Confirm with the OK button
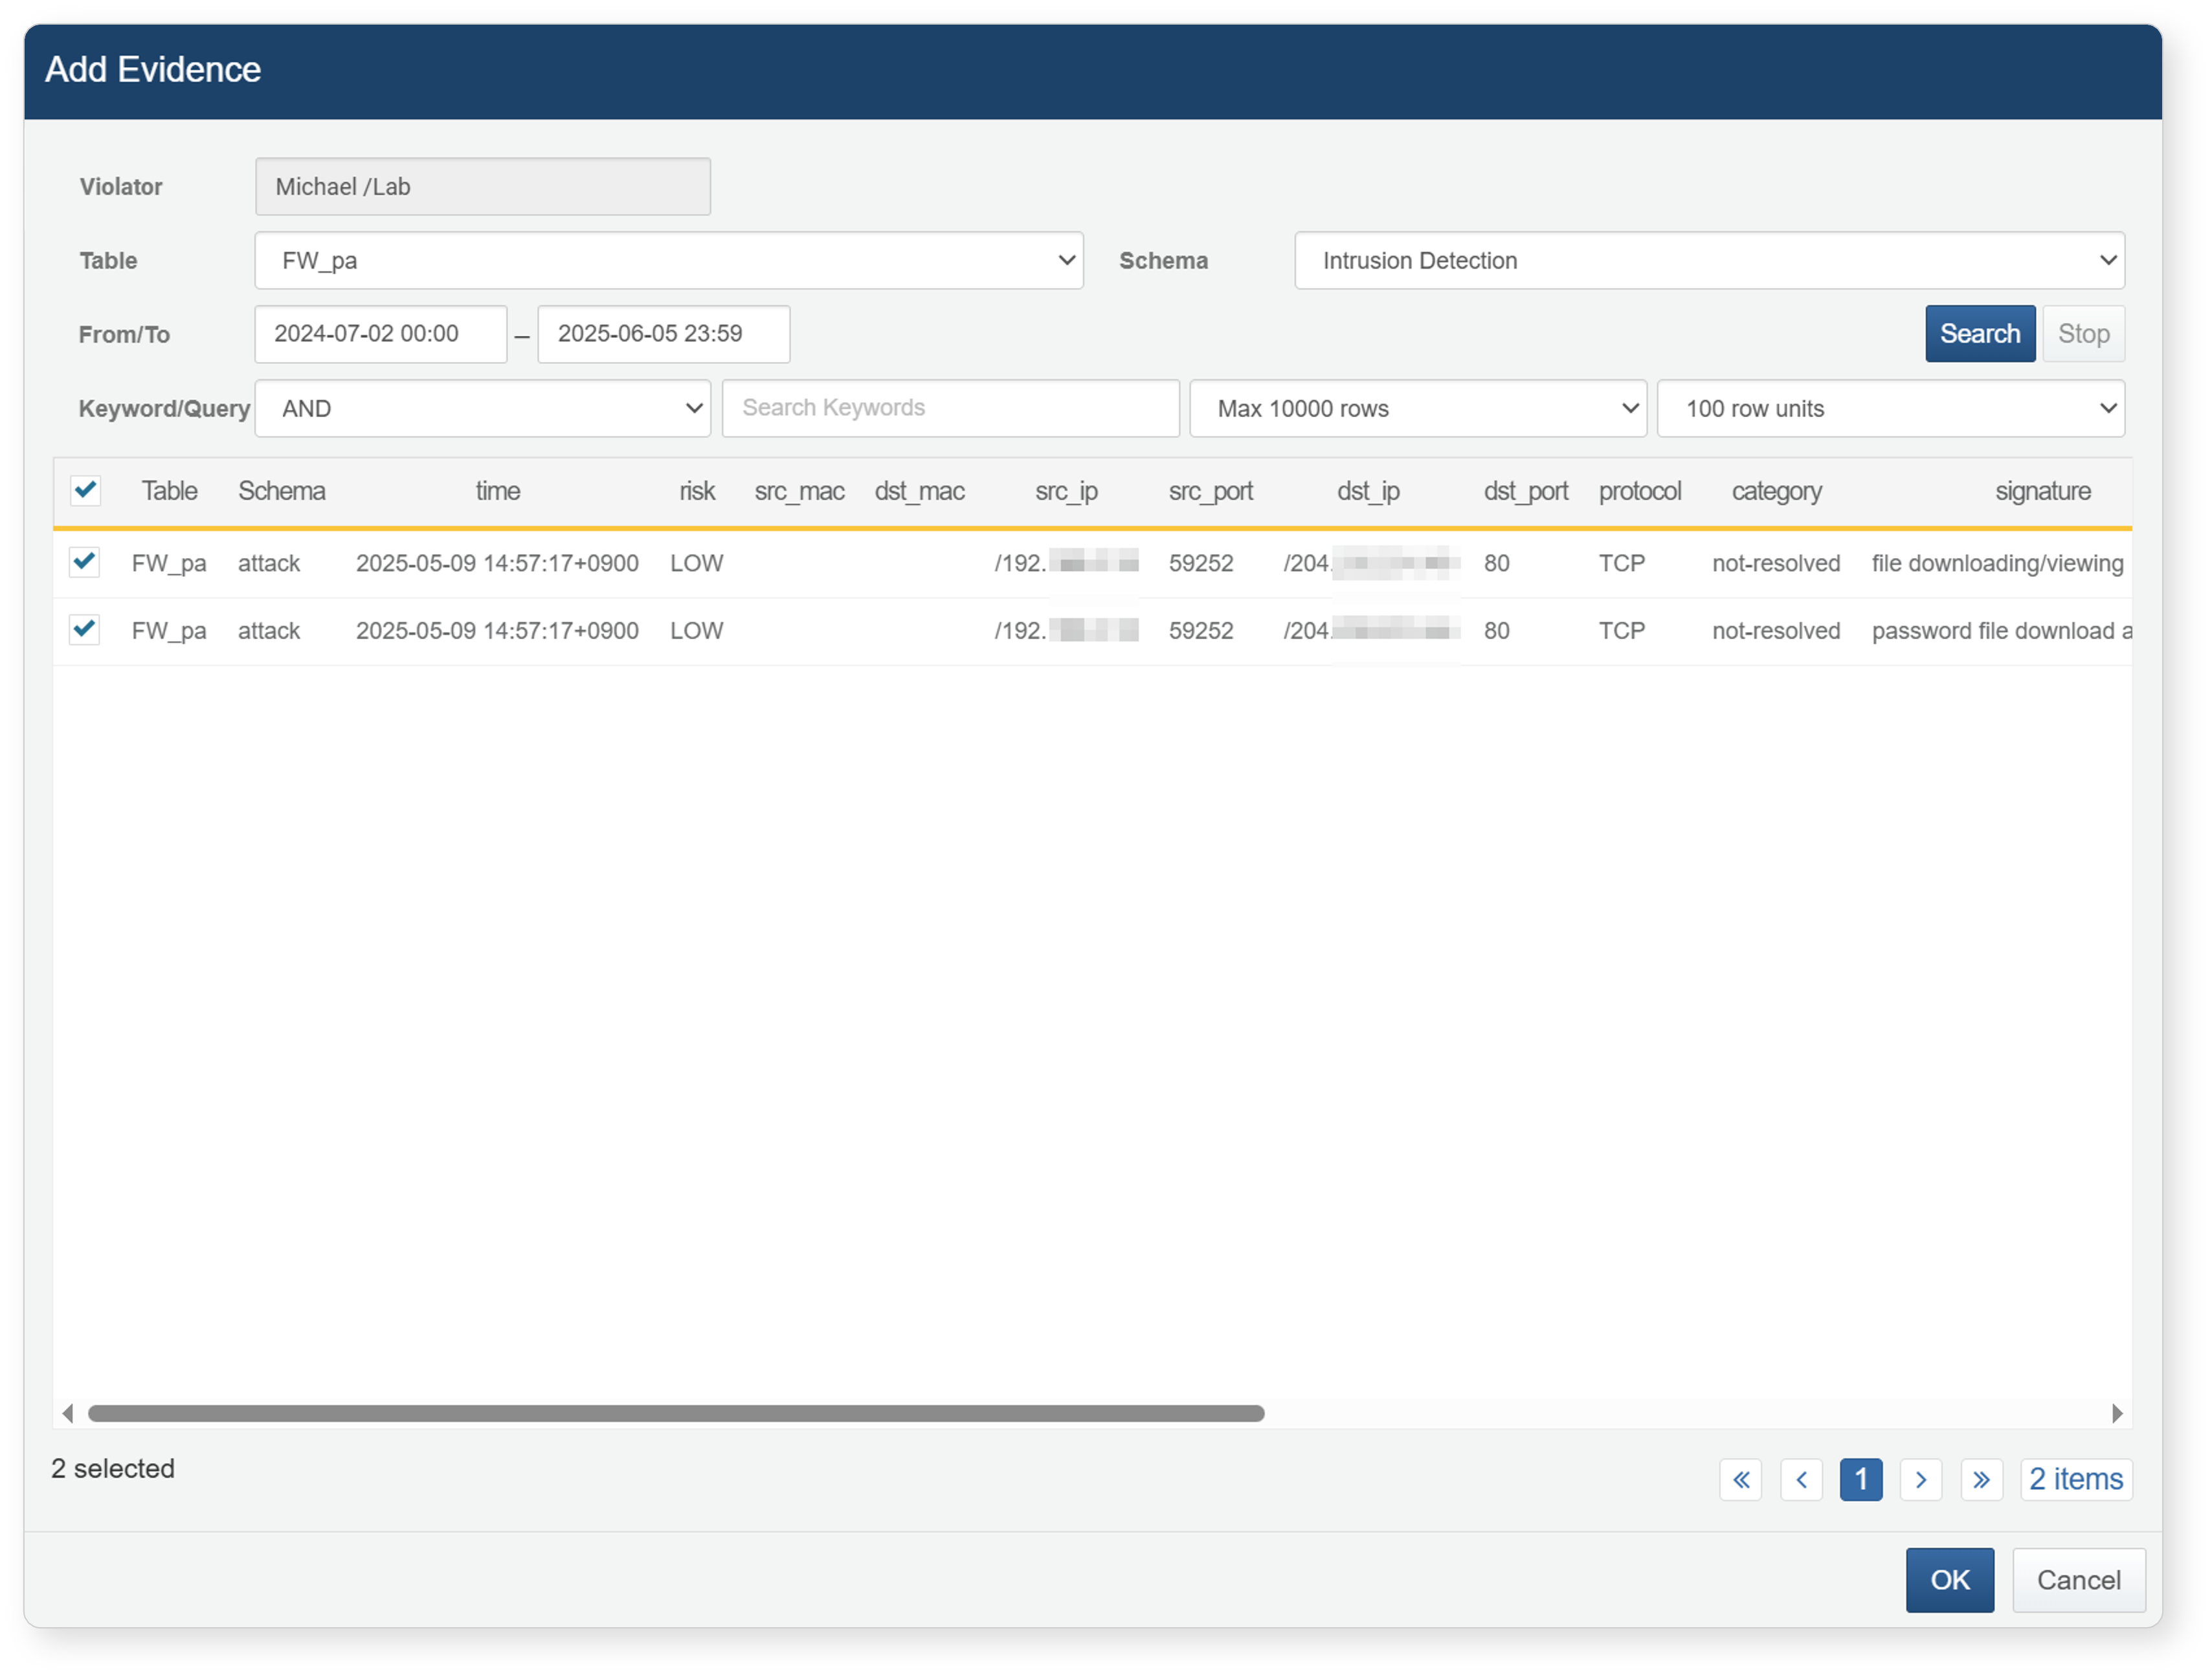Viewport: 2212px width, 1677px height. pos(1950,1580)
